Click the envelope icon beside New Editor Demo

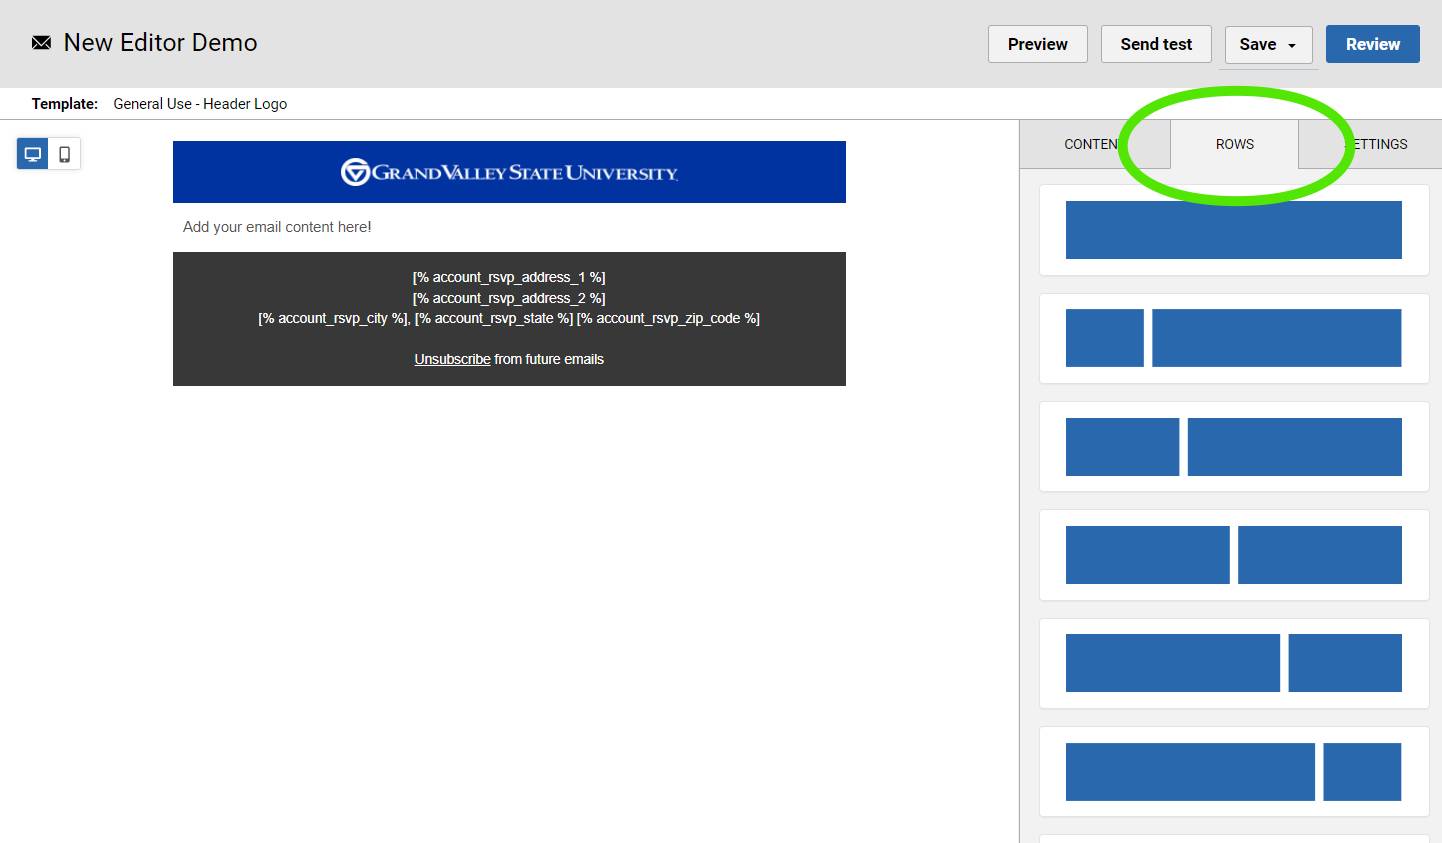click(41, 43)
